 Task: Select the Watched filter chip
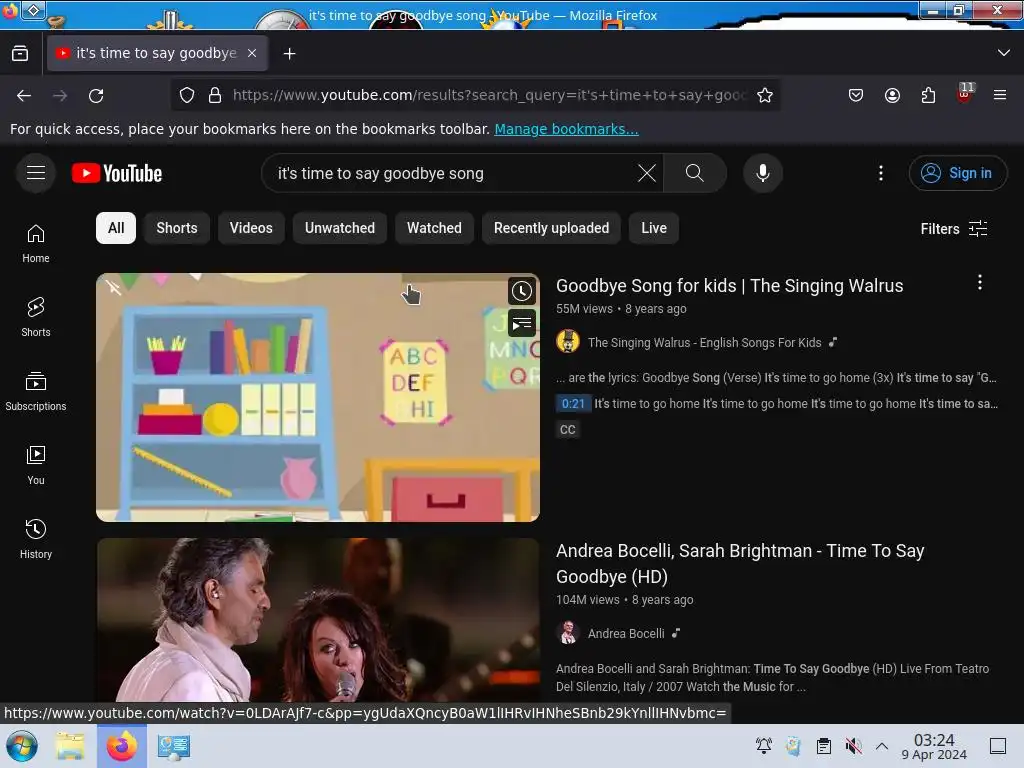pyautogui.click(x=434, y=228)
